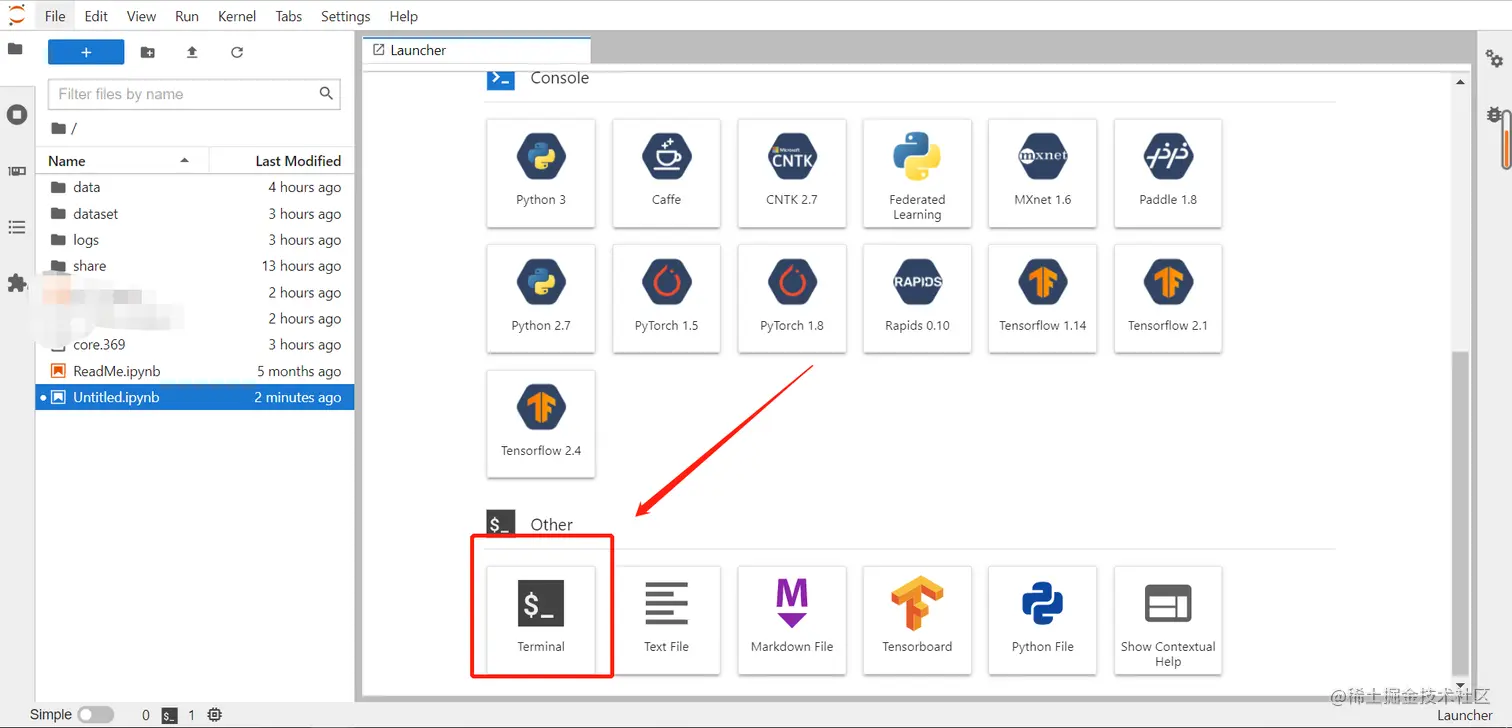1512x728 pixels.
Task: Open the Run menu
Action: pyautogui.click(x=186, y=16)
